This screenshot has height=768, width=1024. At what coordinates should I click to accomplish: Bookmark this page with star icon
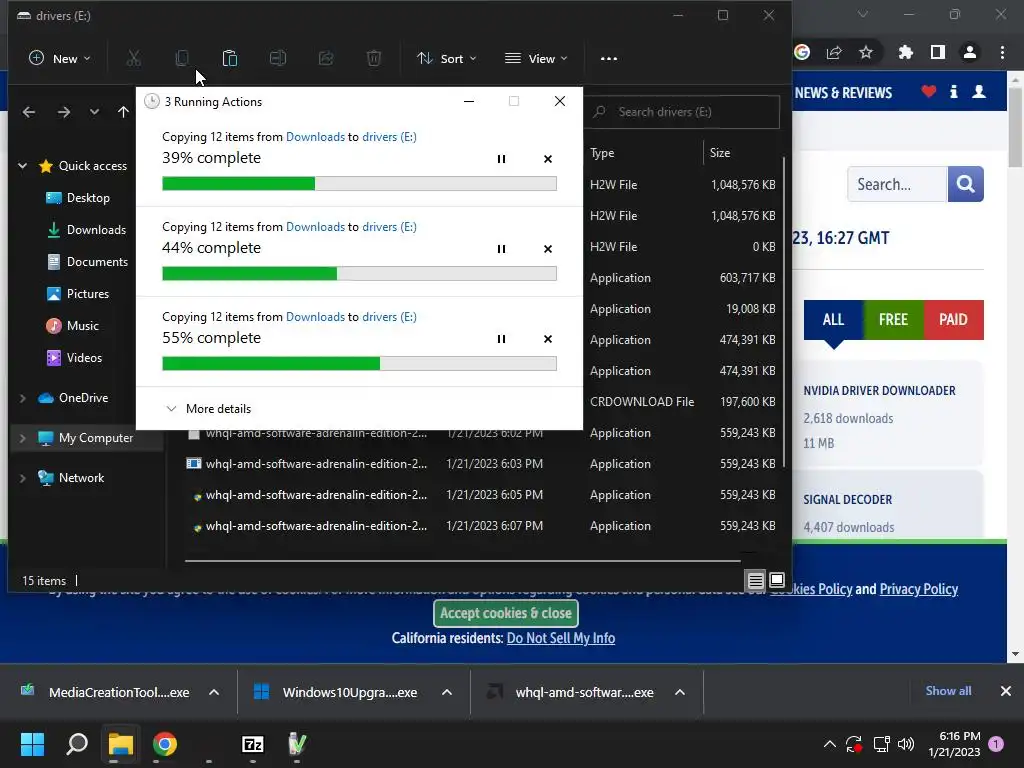coord(866,52)
